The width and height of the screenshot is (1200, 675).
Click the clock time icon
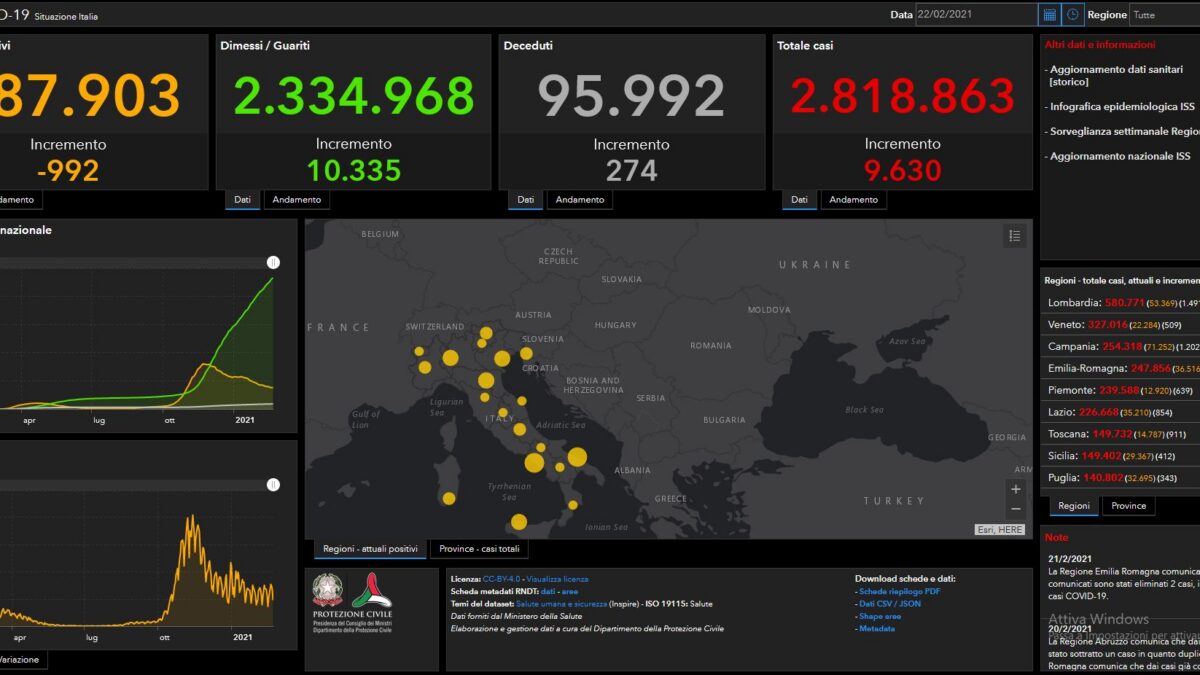tap(1073, 15)
